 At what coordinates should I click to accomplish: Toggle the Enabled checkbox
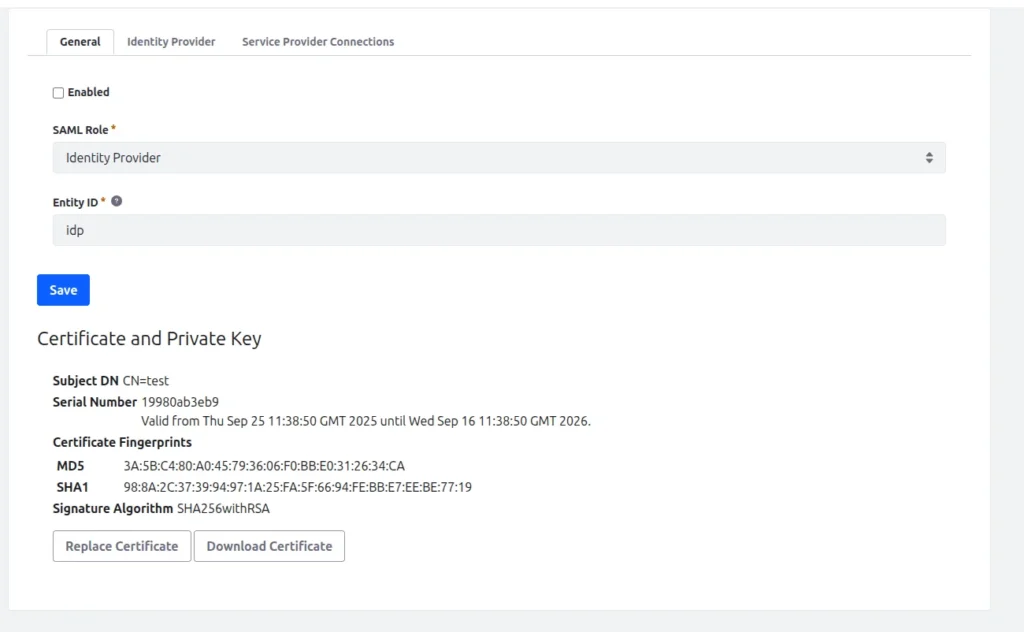tap(58, 93)
